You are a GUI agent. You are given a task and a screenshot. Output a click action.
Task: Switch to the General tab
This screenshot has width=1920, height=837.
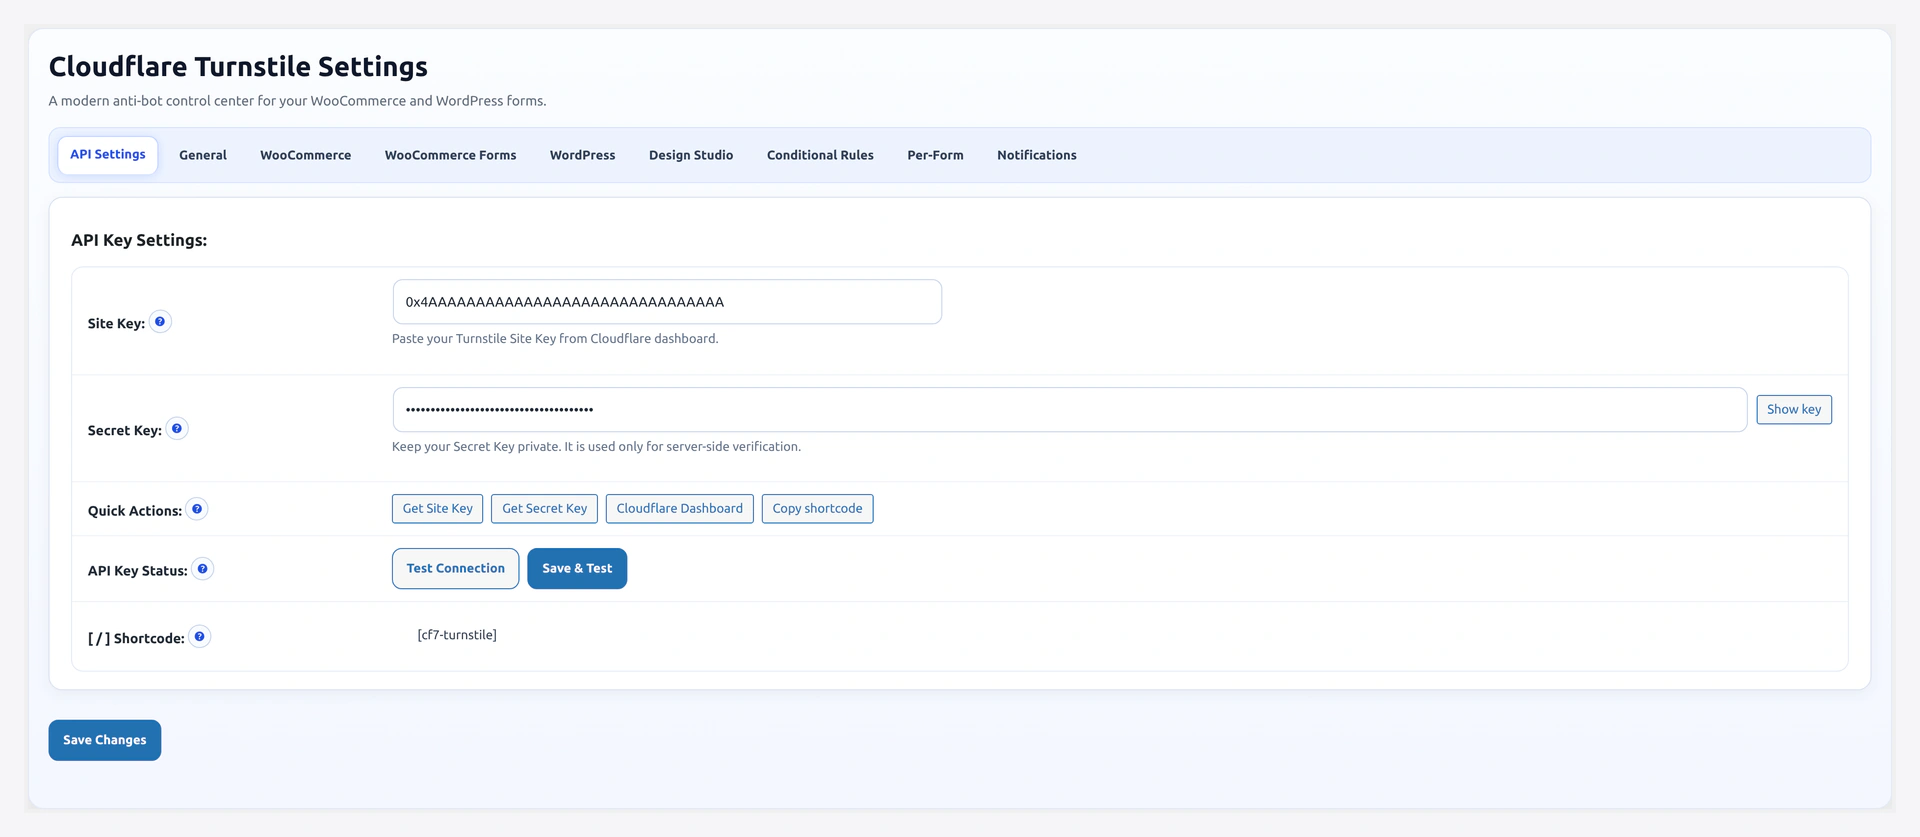click(203, 155)
